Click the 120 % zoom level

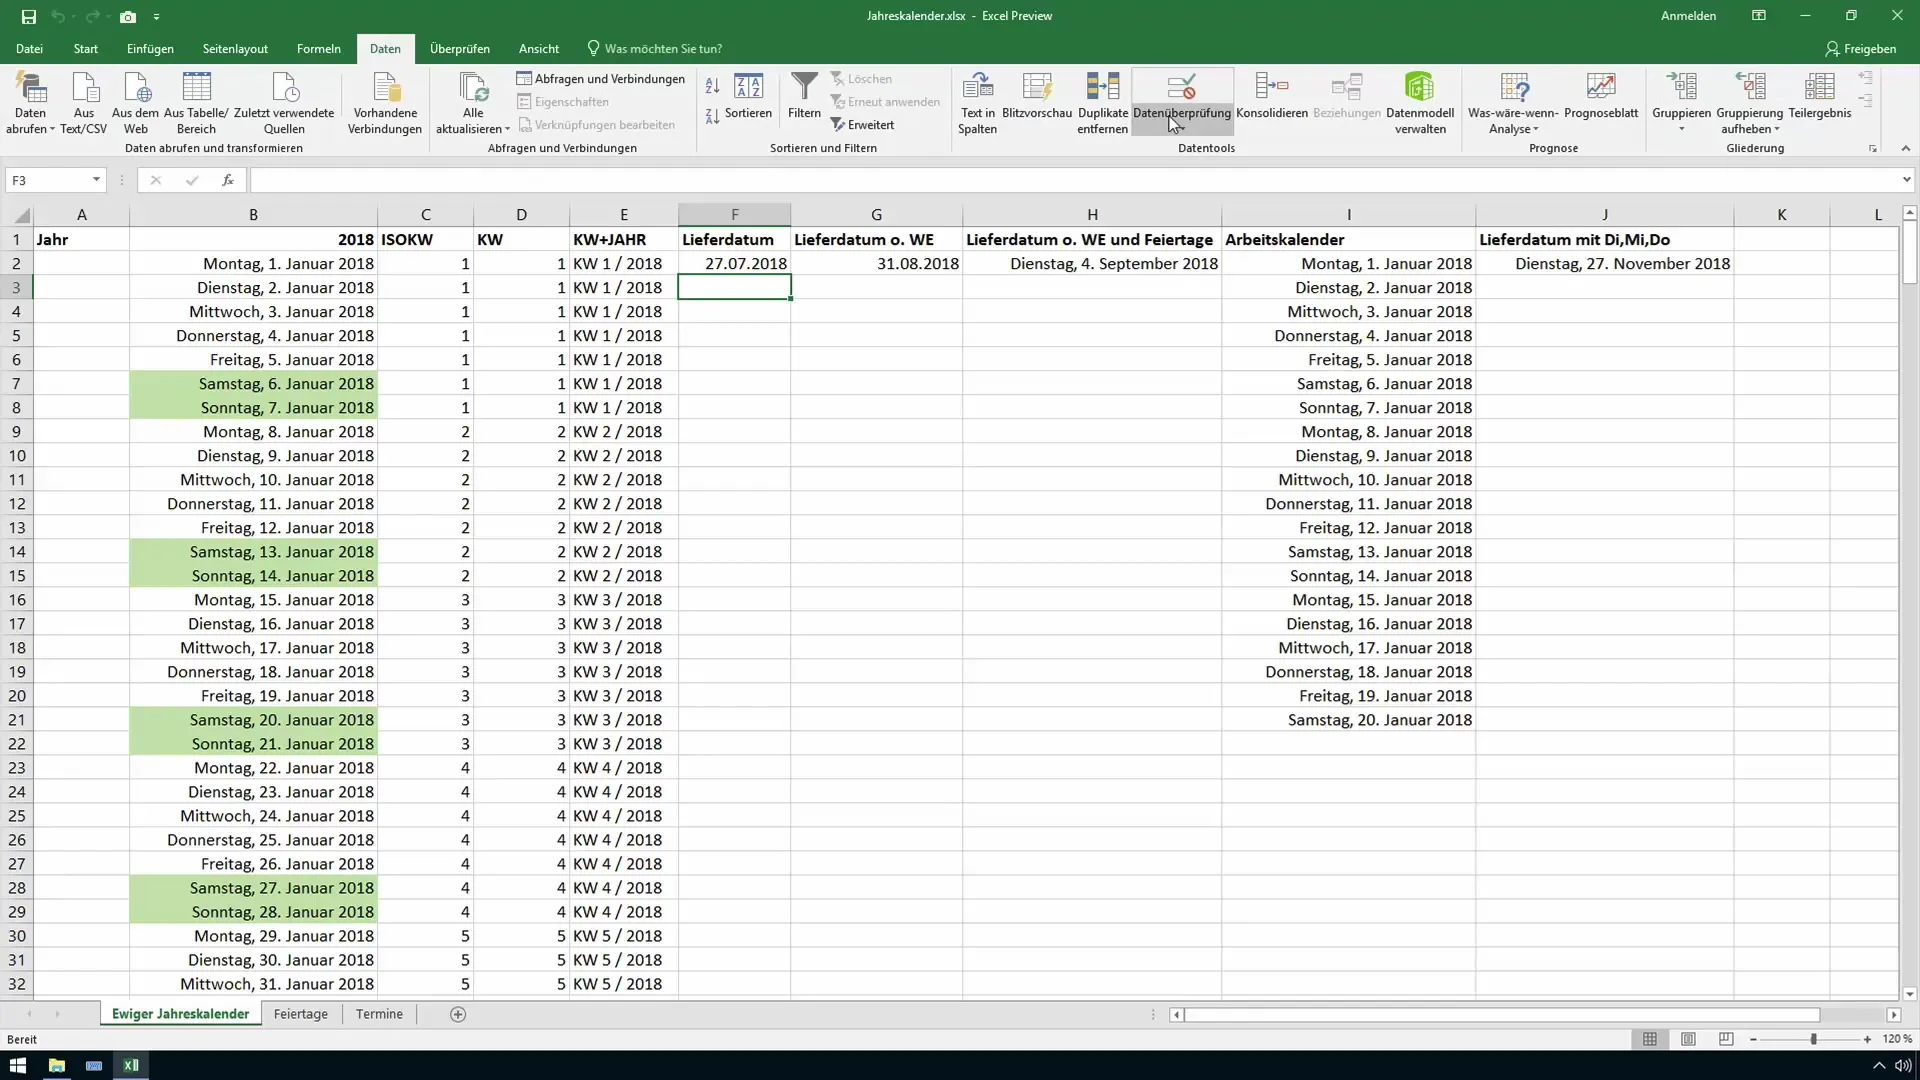[1897, 1039]
